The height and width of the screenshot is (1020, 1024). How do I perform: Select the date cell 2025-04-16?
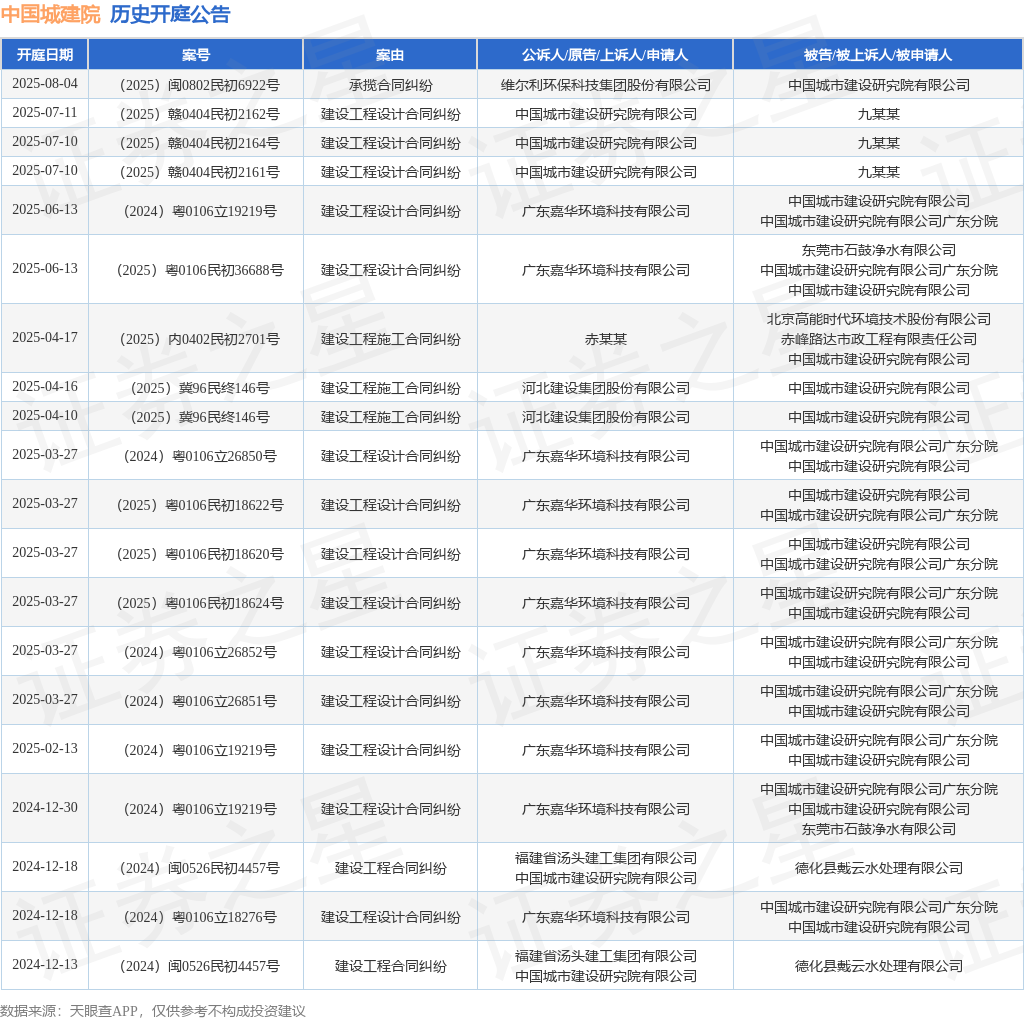[44, 387]
